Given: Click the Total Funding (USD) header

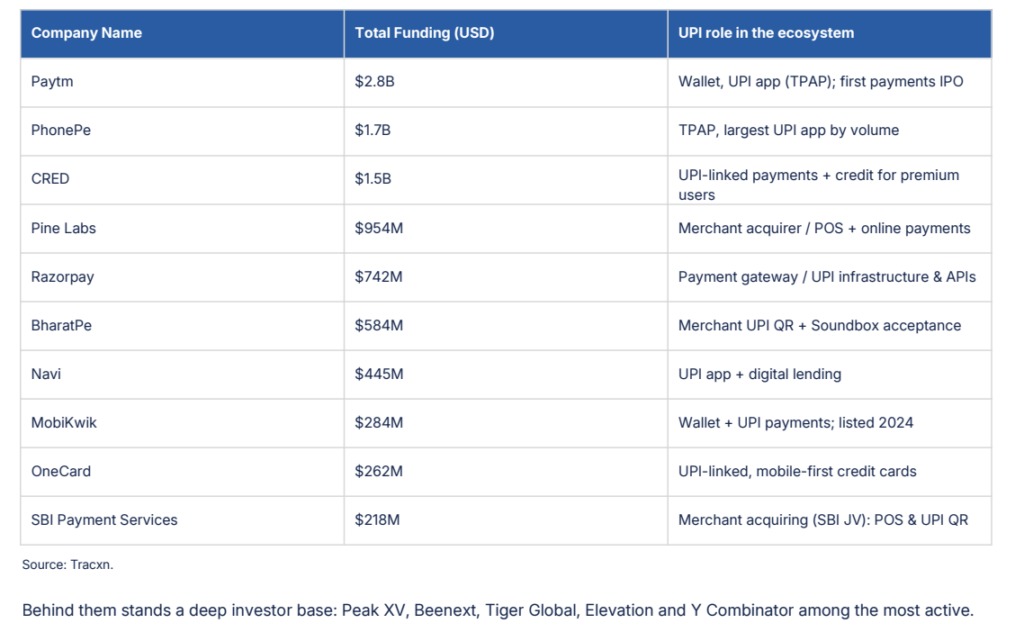Looking at the screenshot, I should (x=424, y=33).
